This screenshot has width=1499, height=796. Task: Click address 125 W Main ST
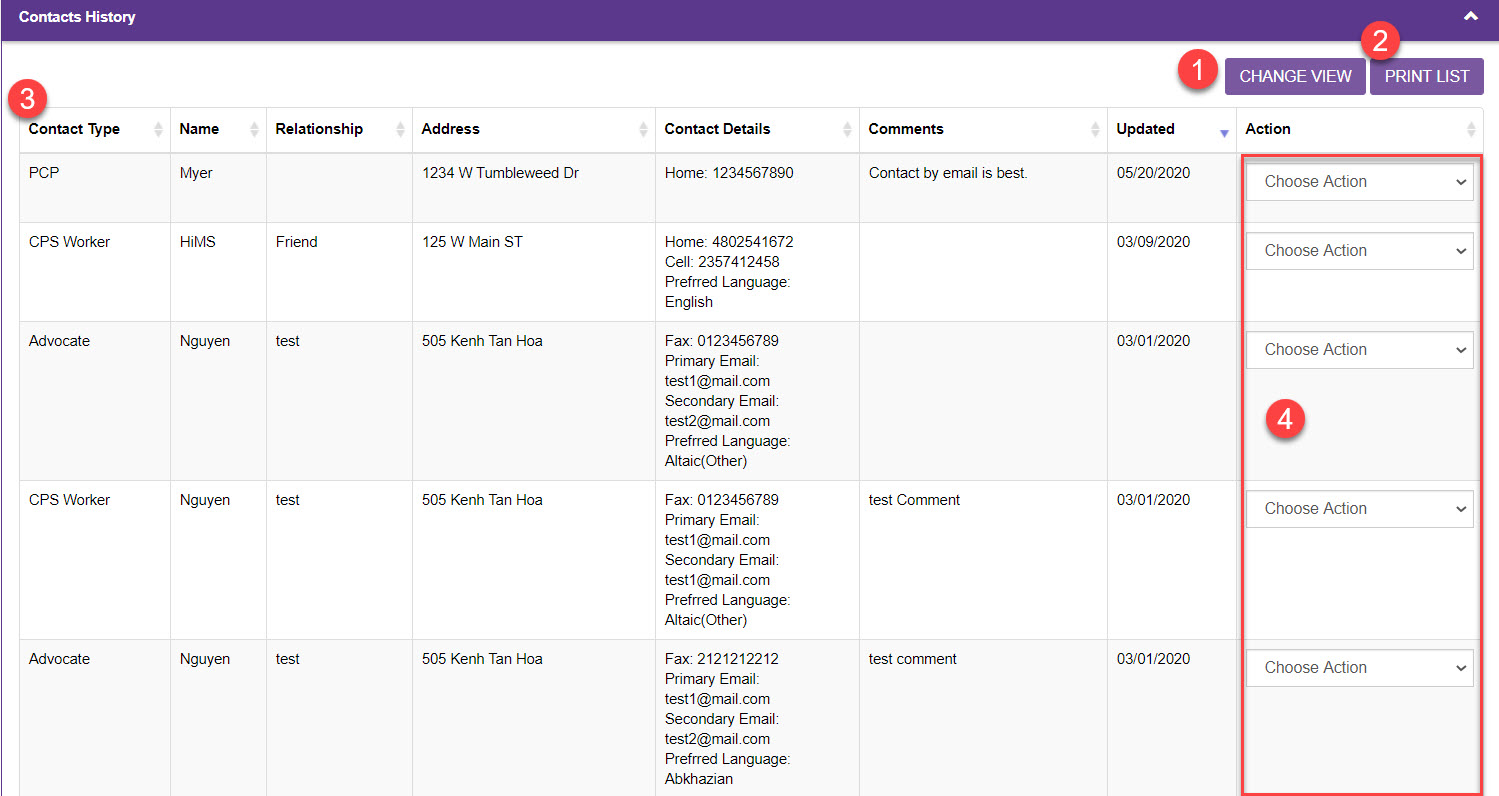pyautogui.click(x=472, y=242)
